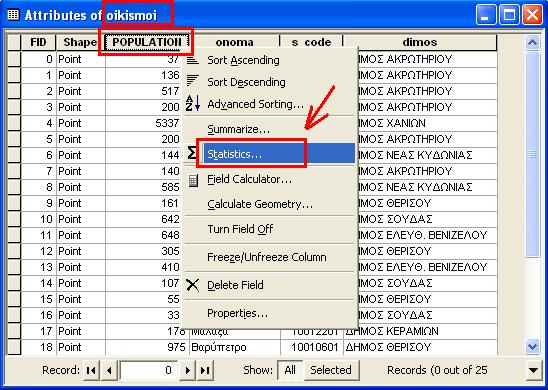Maximize the Attributes of oikismoi window
Screen dimensions: 548x390
[x=509, y=15]
